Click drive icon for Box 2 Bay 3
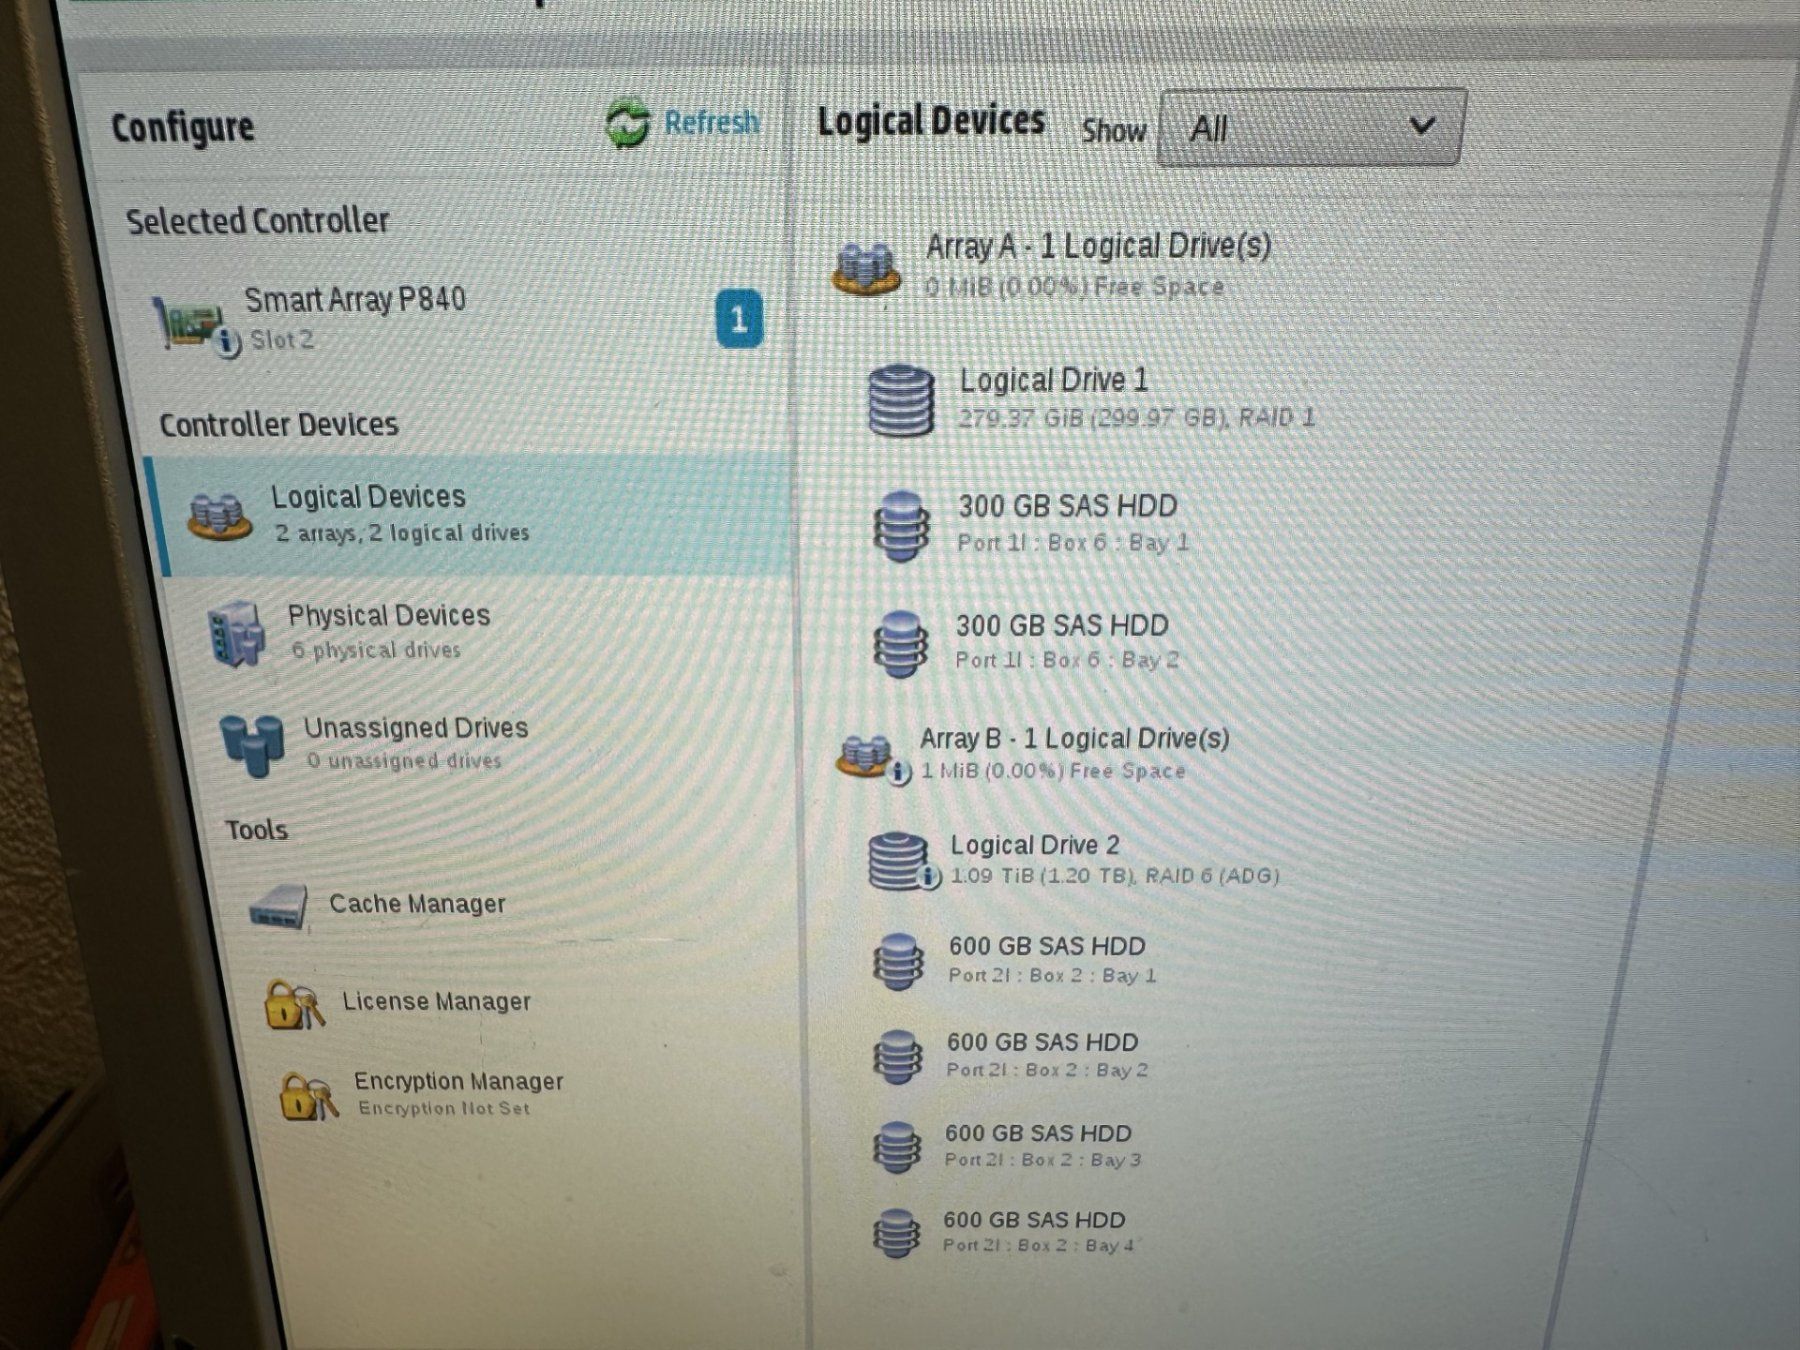The height and width of the screenshot is (1350, 1800). click(897, 1147)
